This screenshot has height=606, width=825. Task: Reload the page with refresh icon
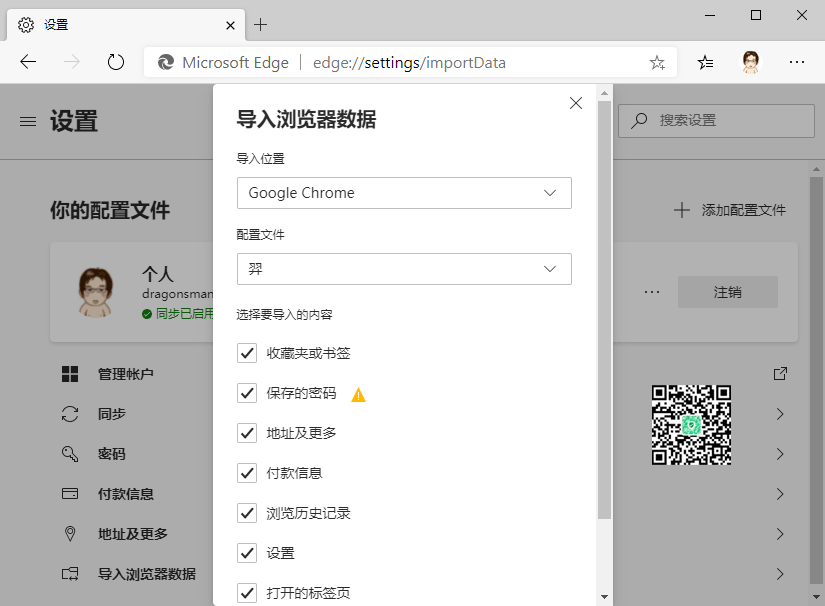click(x=115, y=62)
